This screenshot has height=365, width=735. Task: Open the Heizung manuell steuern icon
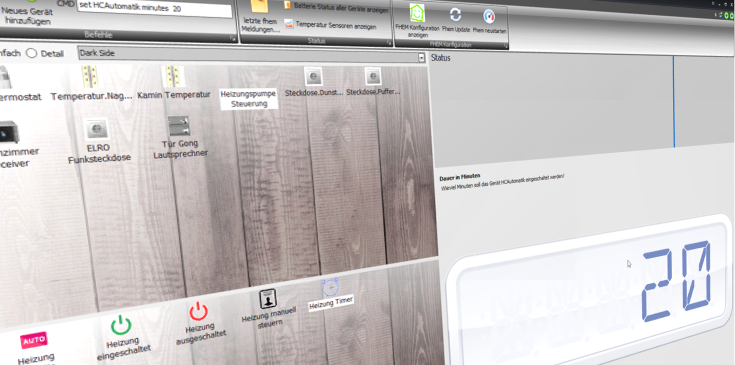click(x=268, y=299)
